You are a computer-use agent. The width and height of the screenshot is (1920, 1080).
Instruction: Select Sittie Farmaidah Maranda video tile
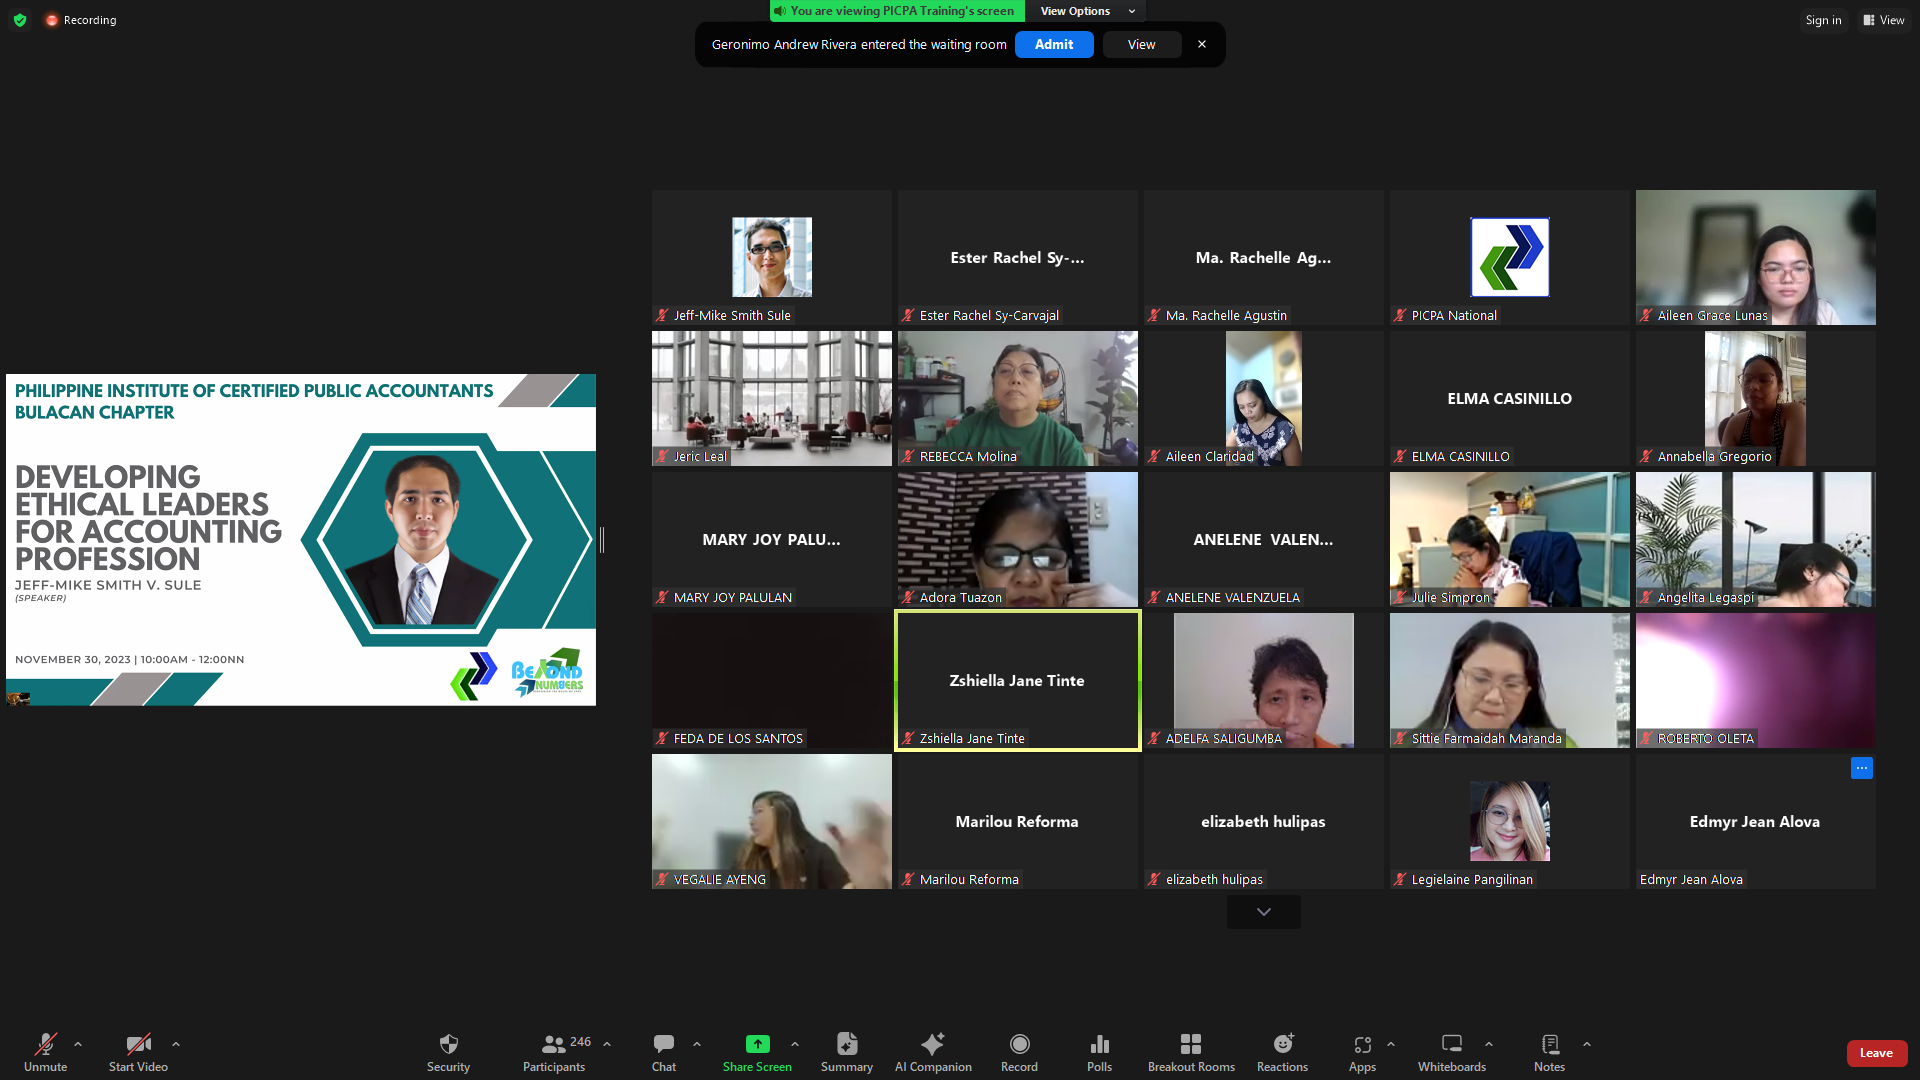[1510, 681]
